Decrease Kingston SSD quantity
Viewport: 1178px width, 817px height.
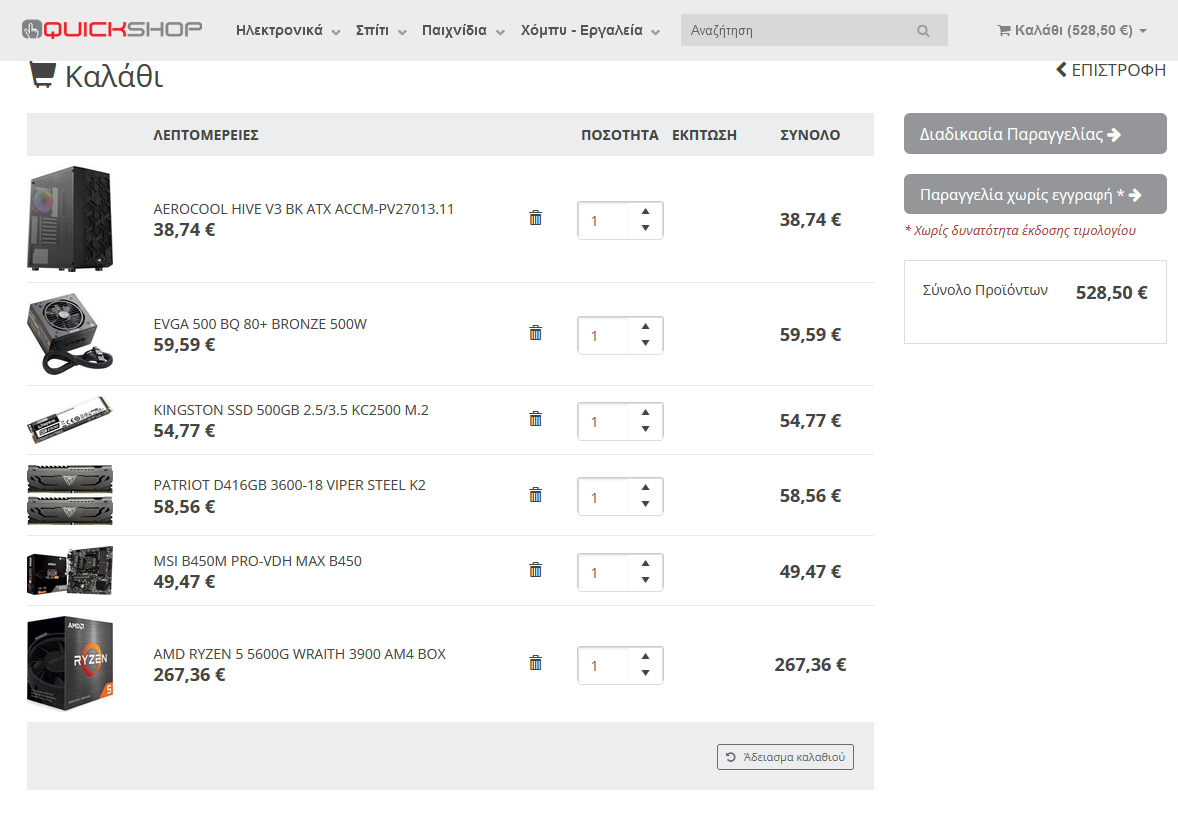tap(645, 428)
